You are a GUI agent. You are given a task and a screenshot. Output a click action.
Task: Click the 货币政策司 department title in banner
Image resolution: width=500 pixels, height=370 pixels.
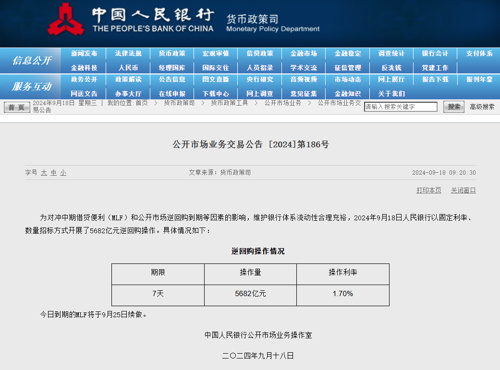pos(252,19)
